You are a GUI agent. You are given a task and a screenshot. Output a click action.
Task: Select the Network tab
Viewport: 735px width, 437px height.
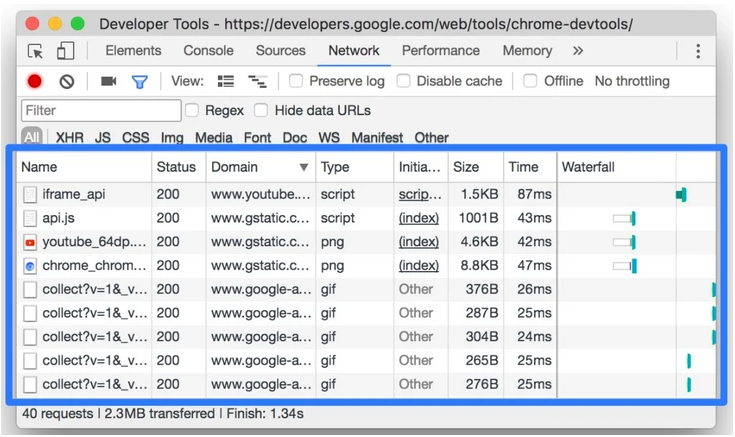[353, 51]
